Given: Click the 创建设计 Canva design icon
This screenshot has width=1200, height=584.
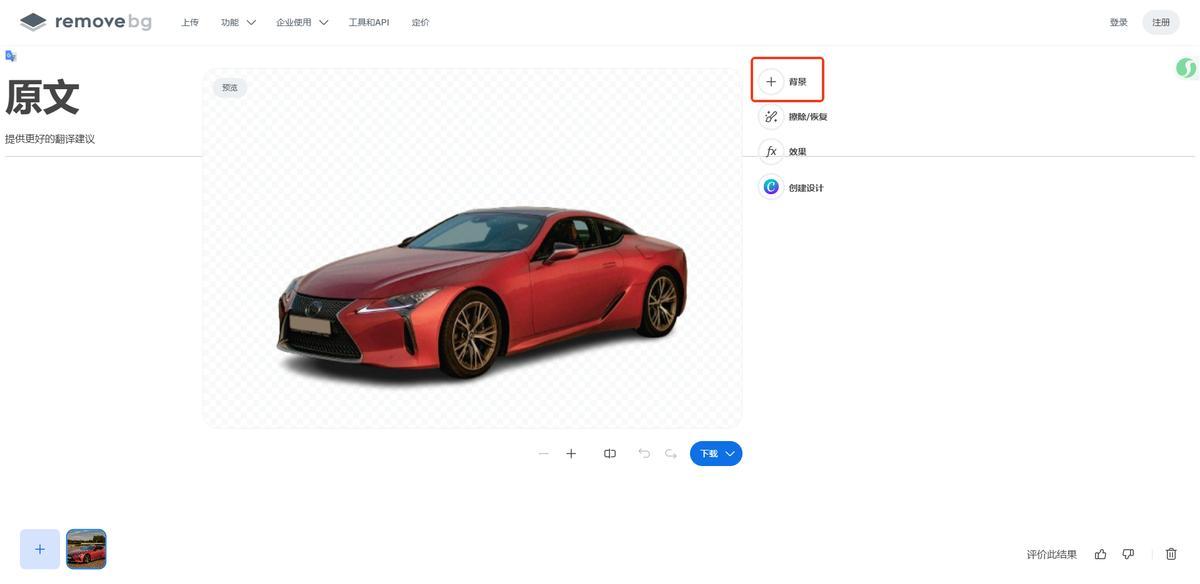Looking at the screenshot, I should click(x=771, y=187).
